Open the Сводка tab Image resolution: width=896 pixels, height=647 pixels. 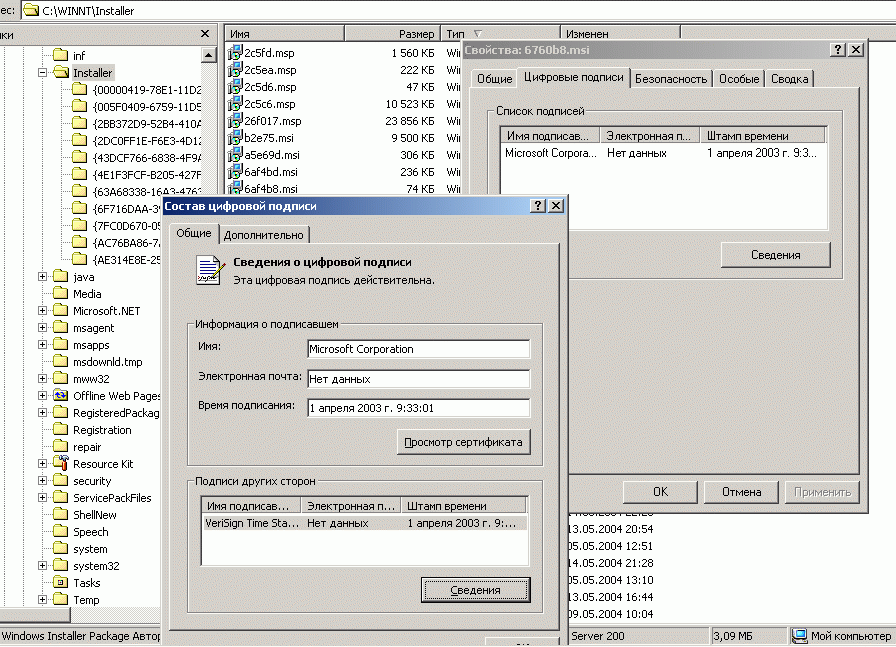[x=789, y=79]
